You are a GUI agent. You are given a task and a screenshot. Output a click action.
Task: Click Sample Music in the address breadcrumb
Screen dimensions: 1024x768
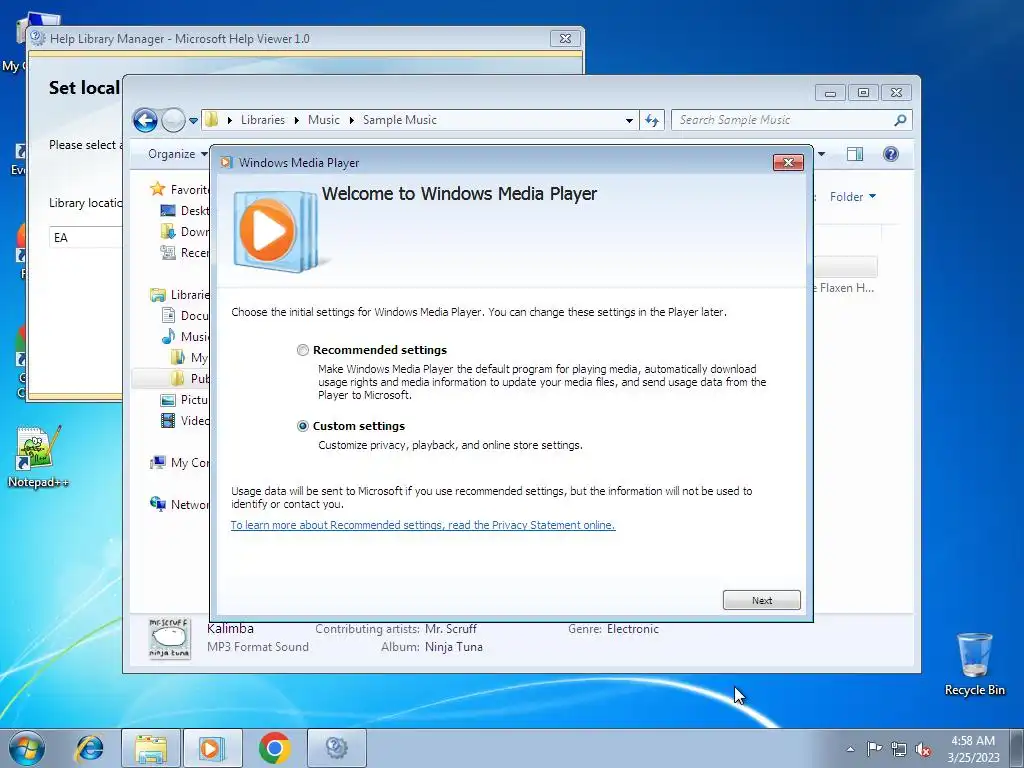[400, 120]
